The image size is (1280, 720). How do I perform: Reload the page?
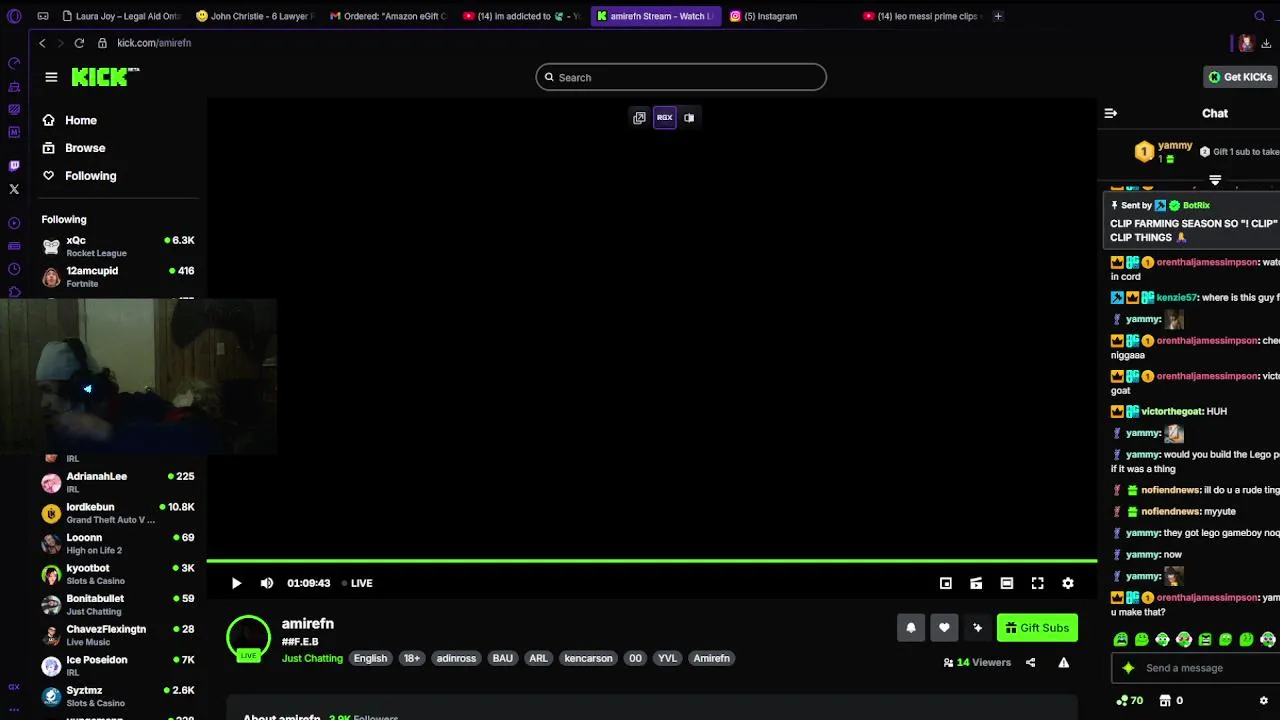click(x=78, y=43)
